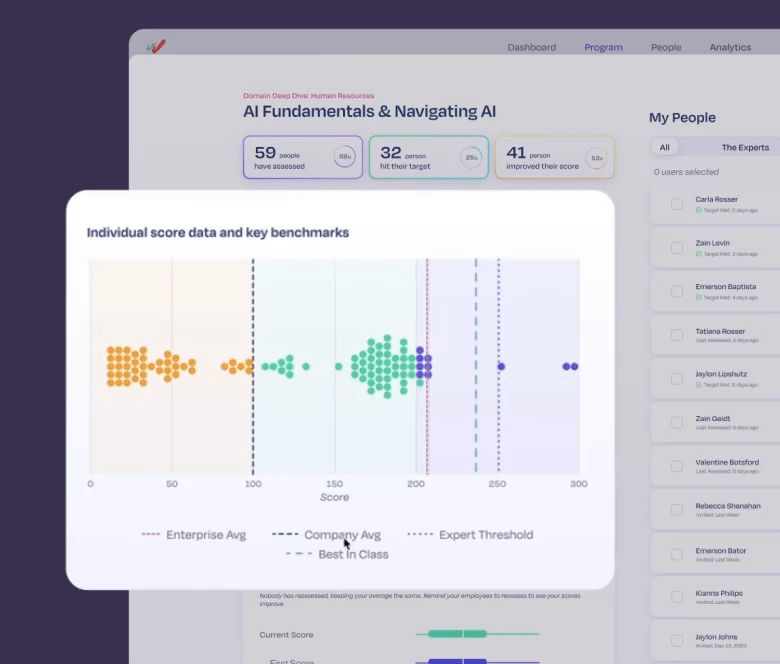780x664 pixels.
Task: Click the My People heading
Action: pos(682,117)
